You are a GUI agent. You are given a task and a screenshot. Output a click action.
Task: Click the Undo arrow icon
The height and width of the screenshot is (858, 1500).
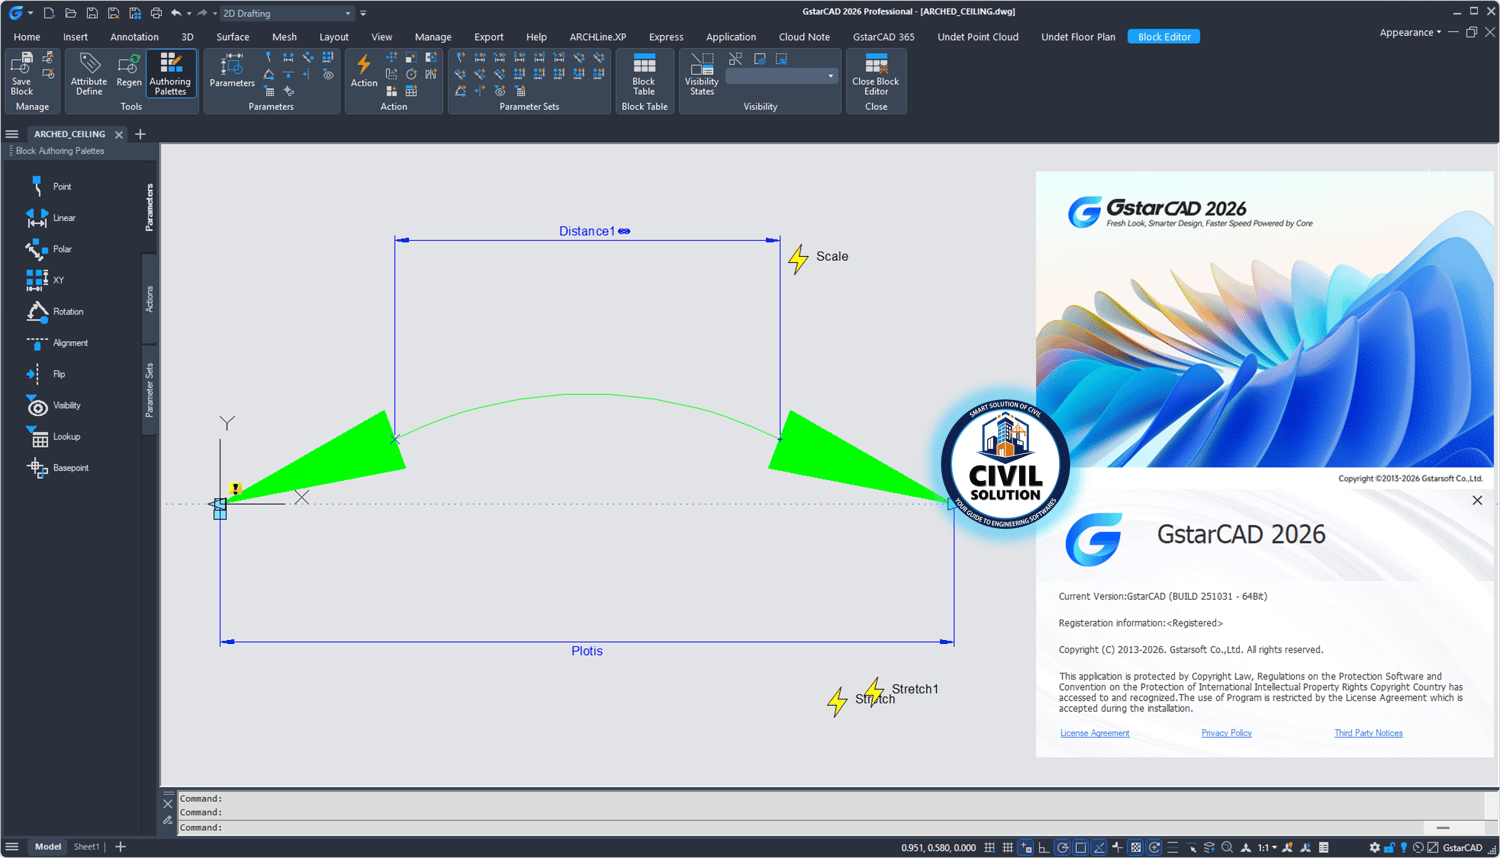[176, 13]
